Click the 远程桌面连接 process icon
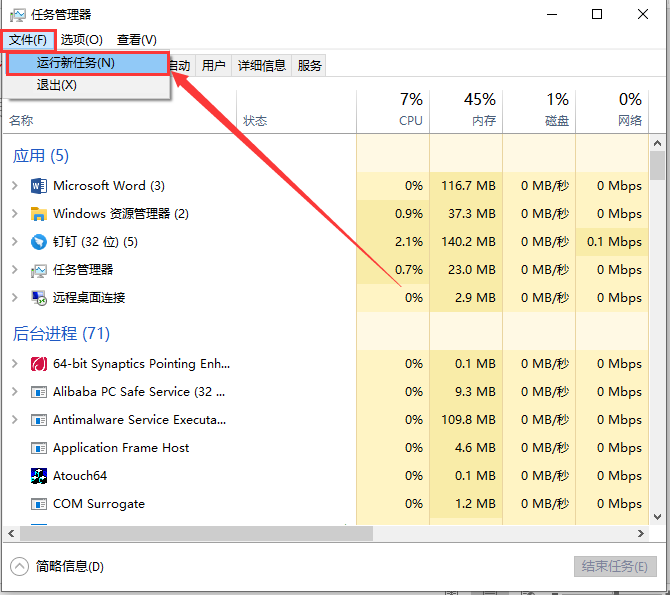The width and height of the screenshot is (670, 595). tap(39, 298)
